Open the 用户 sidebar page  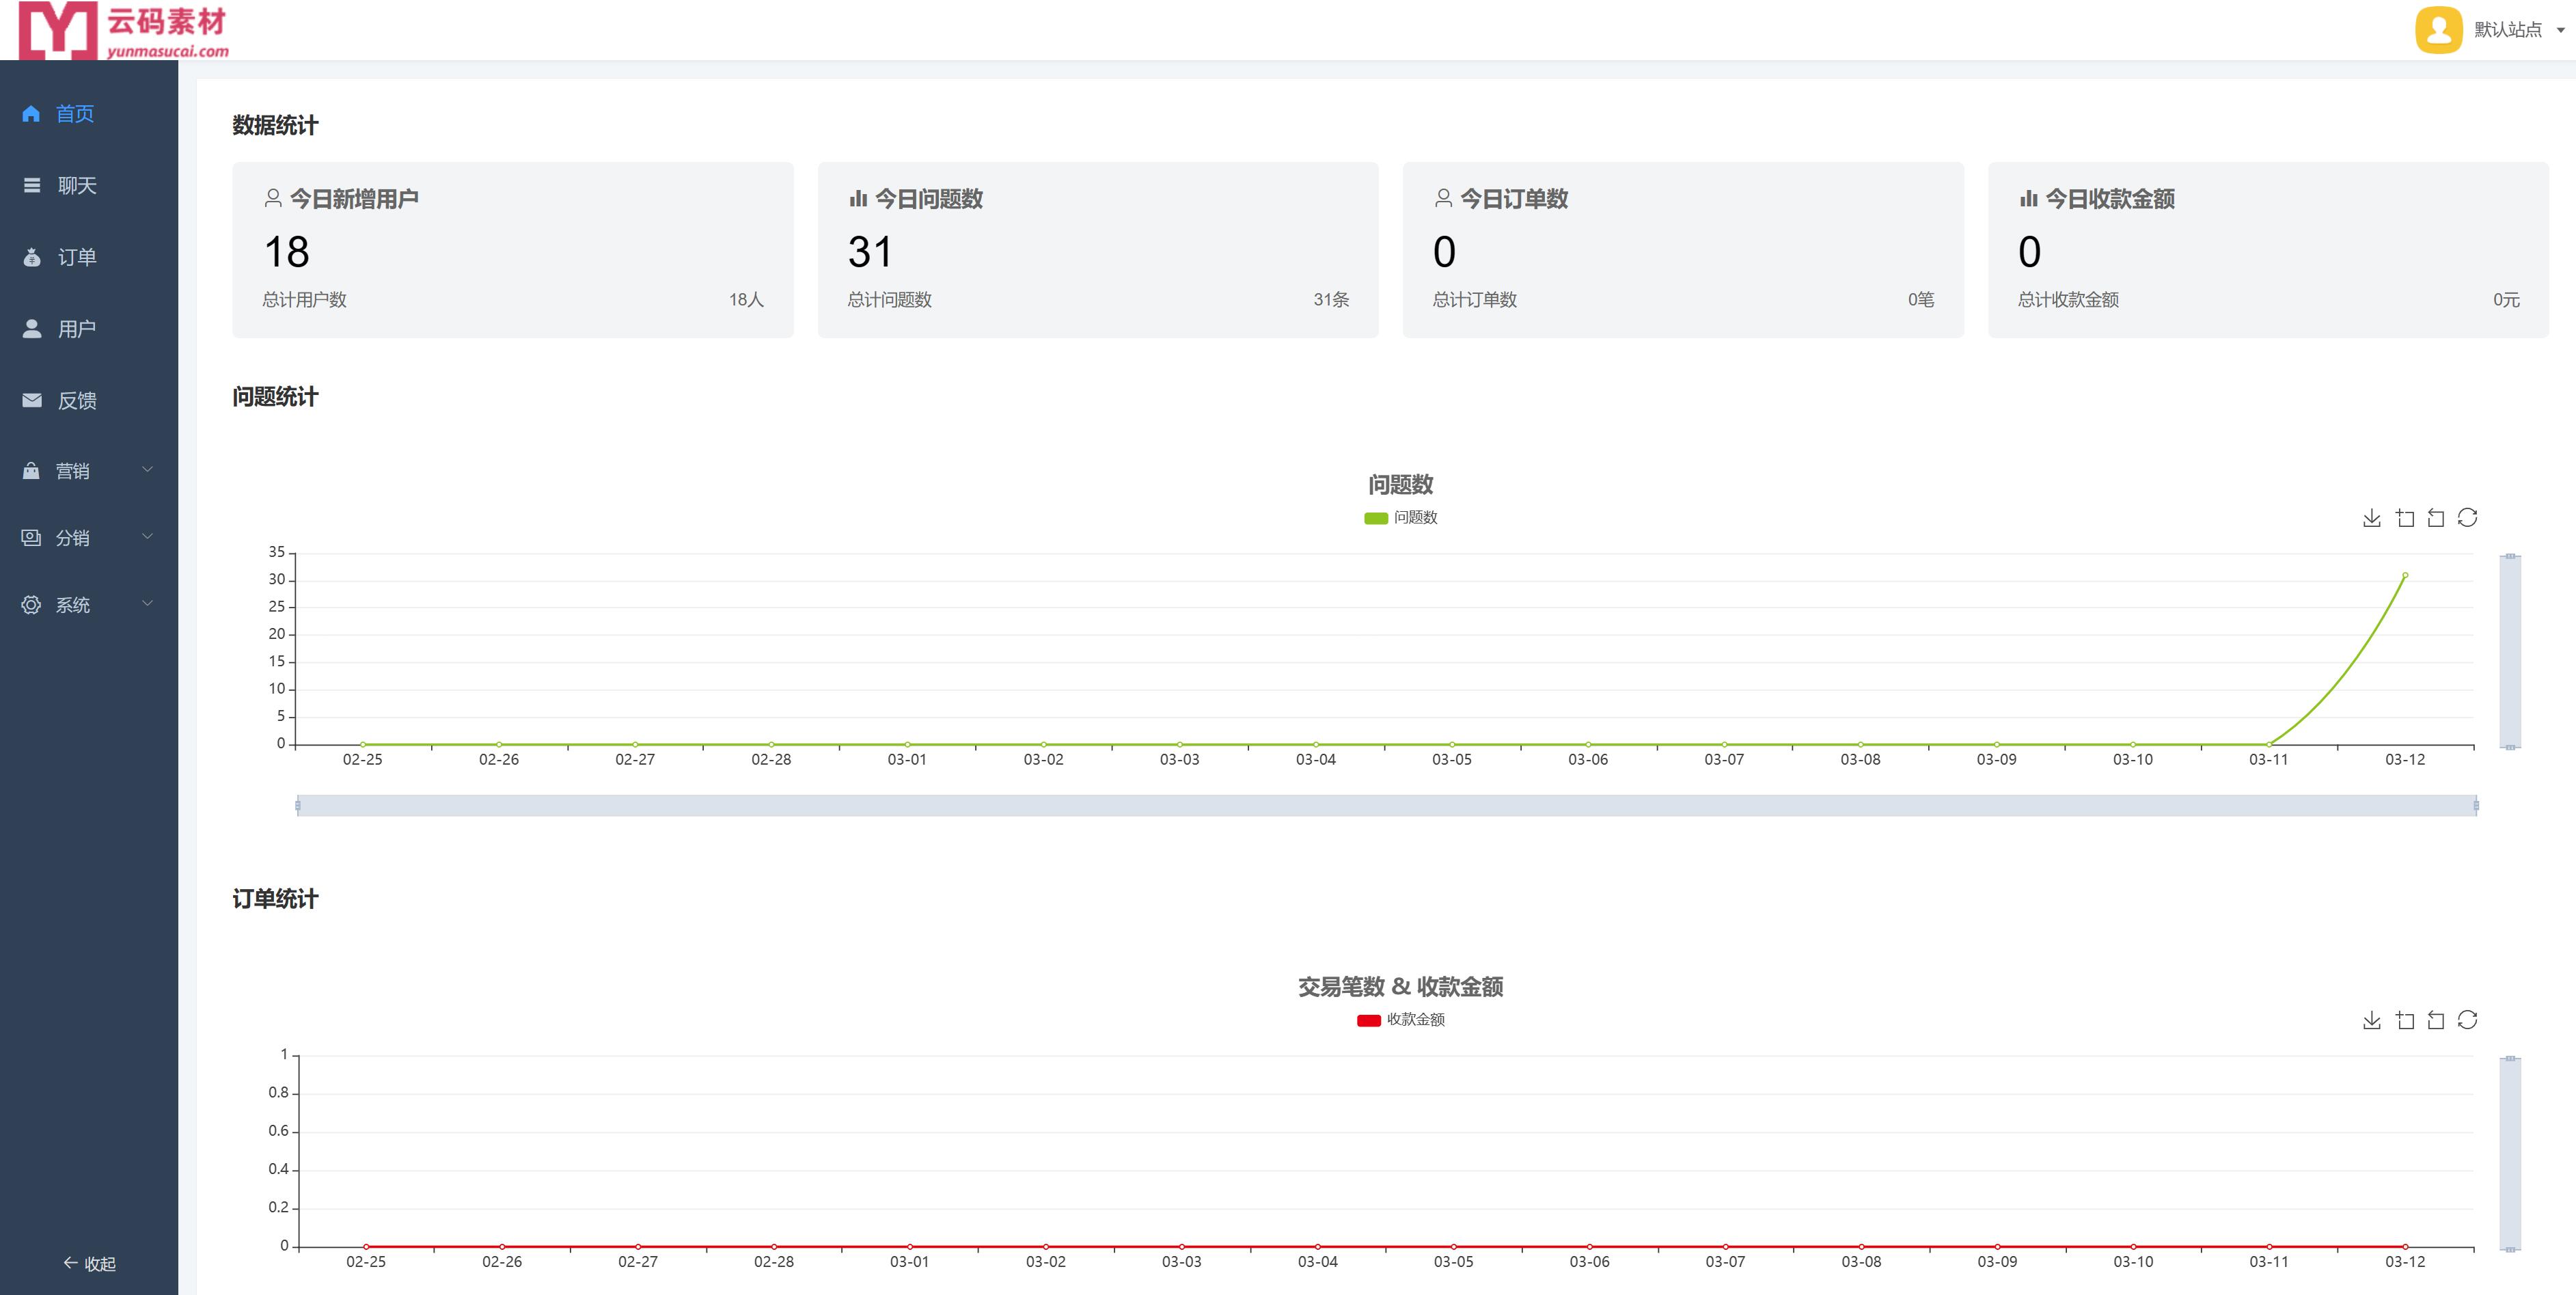click(x=76, y=329)
